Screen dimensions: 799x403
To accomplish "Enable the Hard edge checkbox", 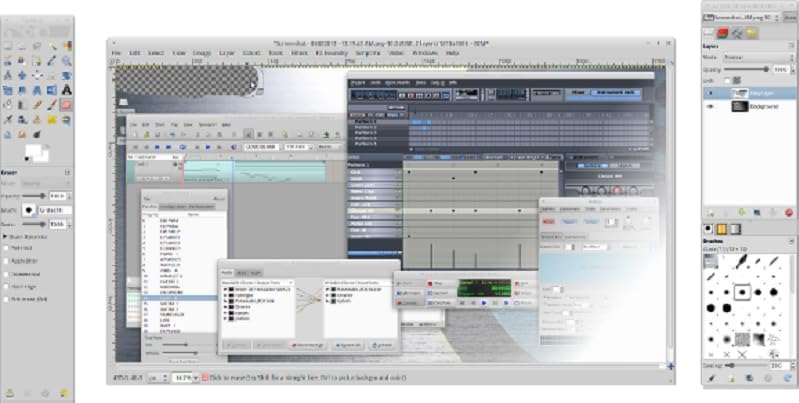I will 7,286.
